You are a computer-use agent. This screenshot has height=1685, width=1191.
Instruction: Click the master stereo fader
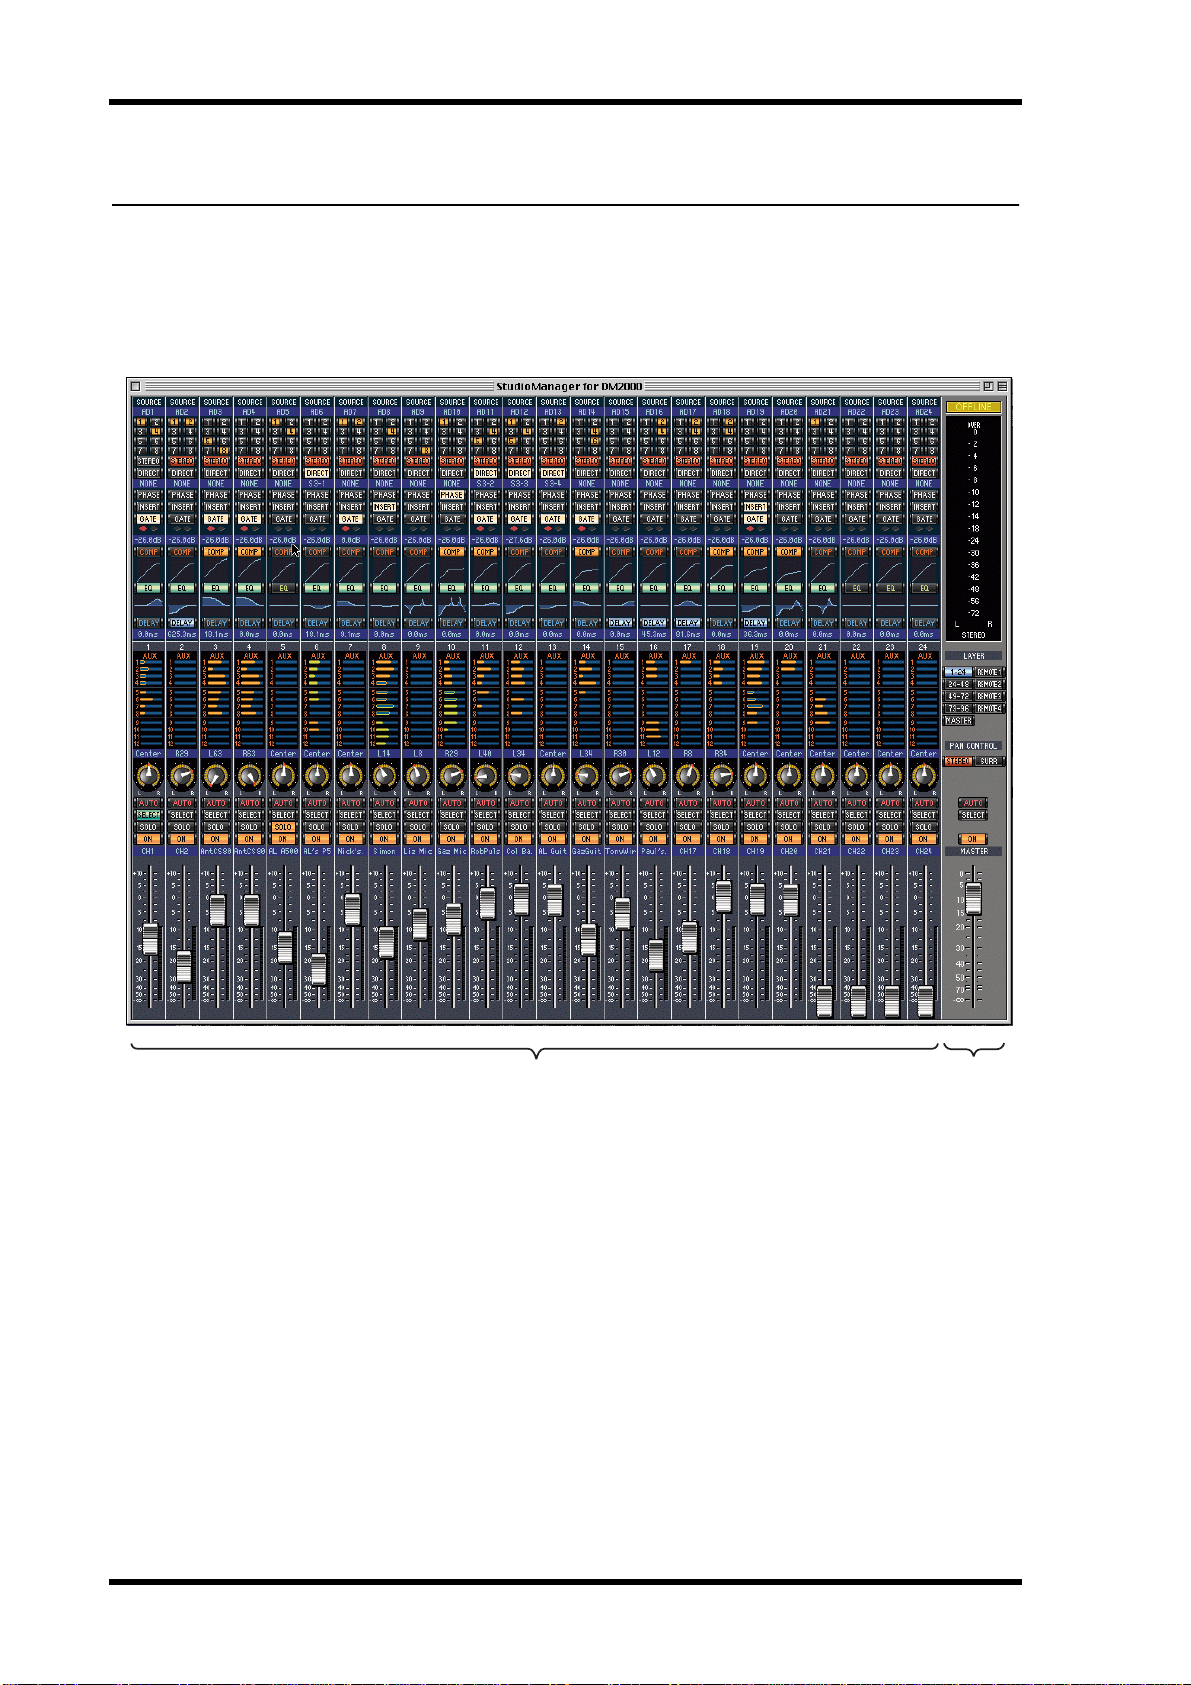click(973, 898)
